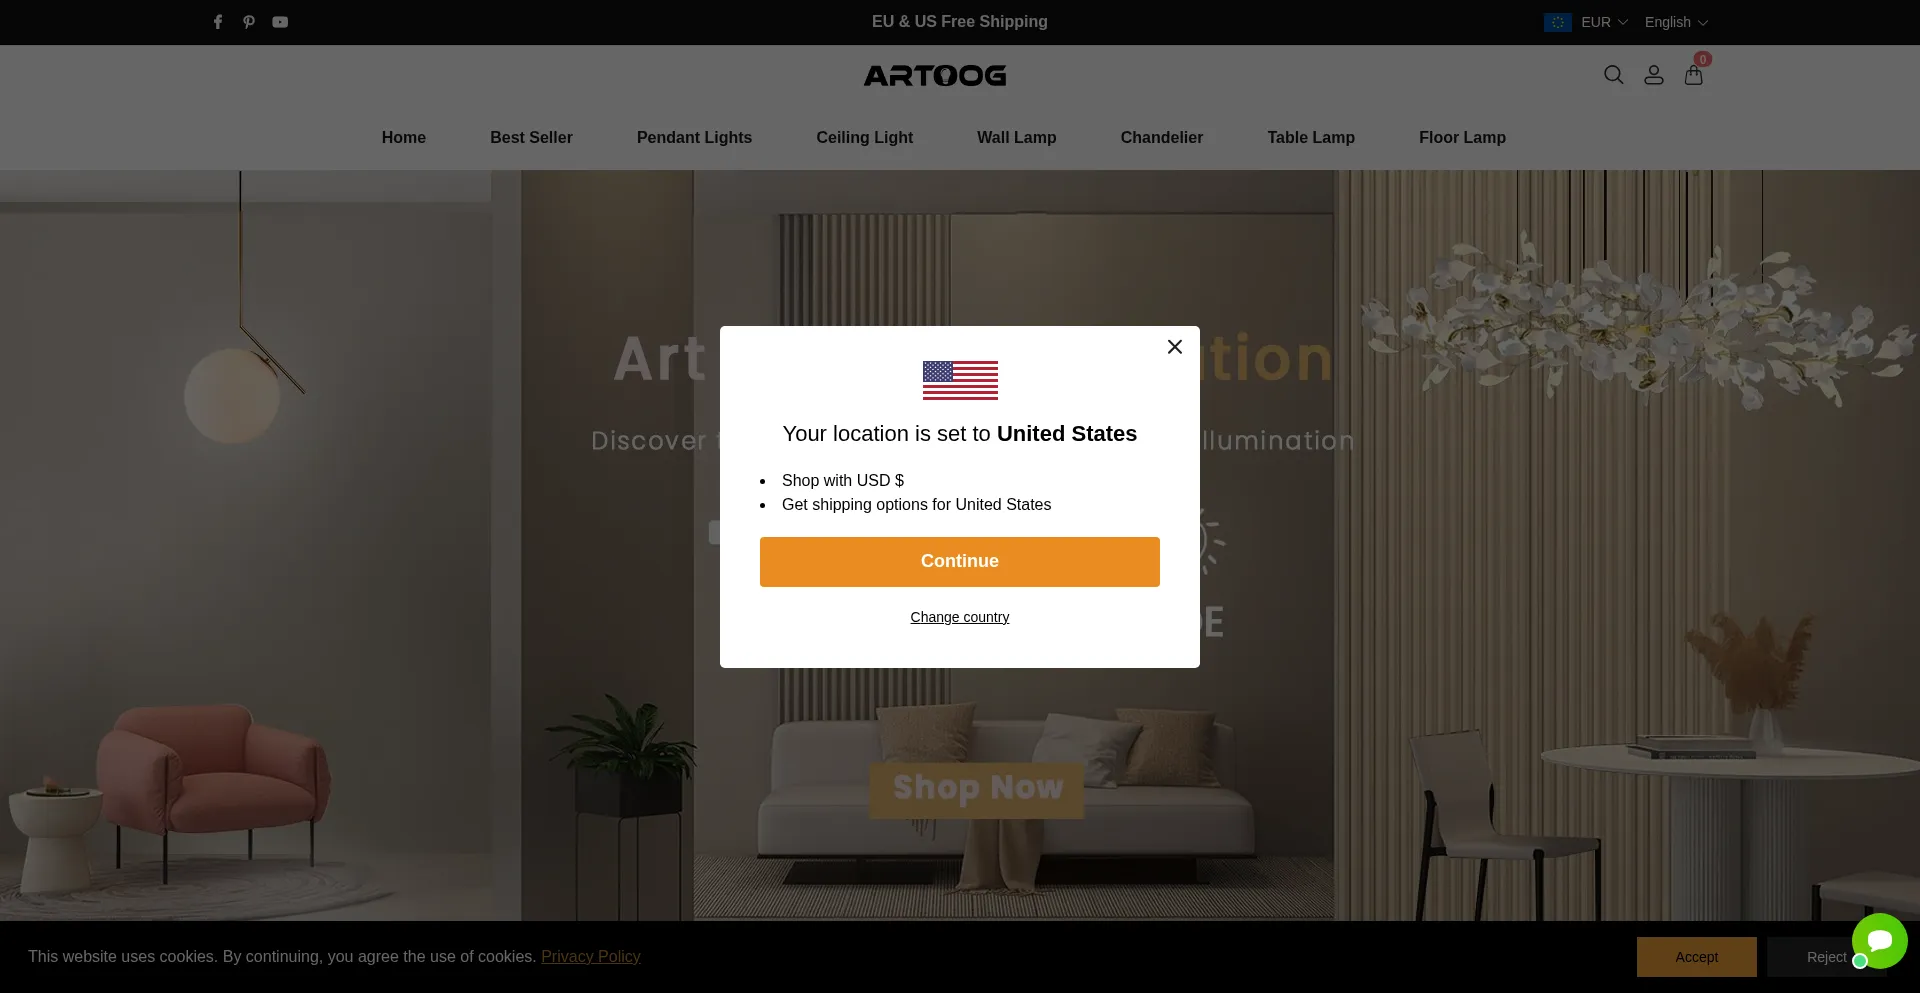Expand the EUR currency selector
Viewport: 1920px width, 993px height.
(x=1586, y=22)
